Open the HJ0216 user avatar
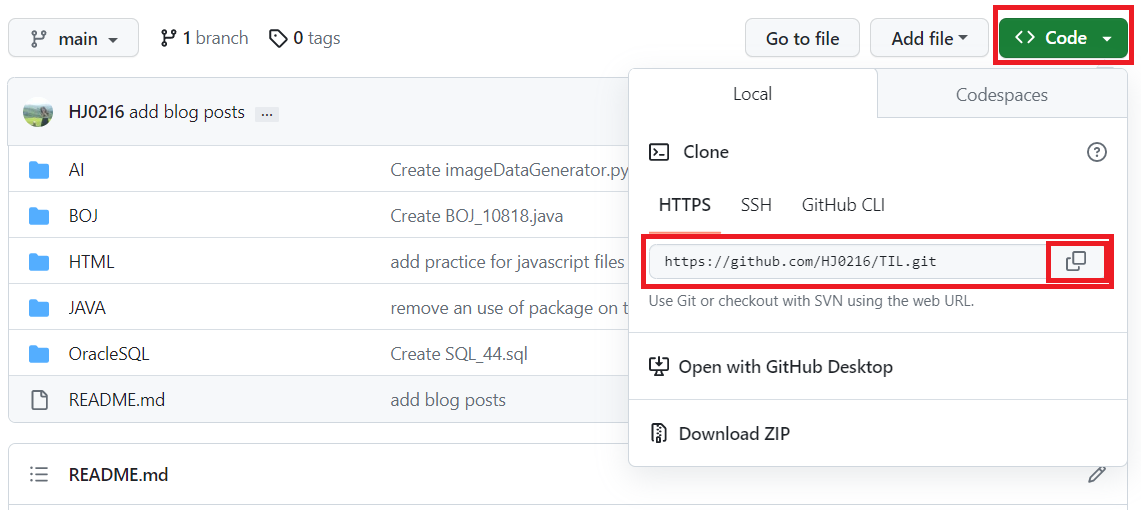This screenshot has height=510, width=1141. pos(38,112)
